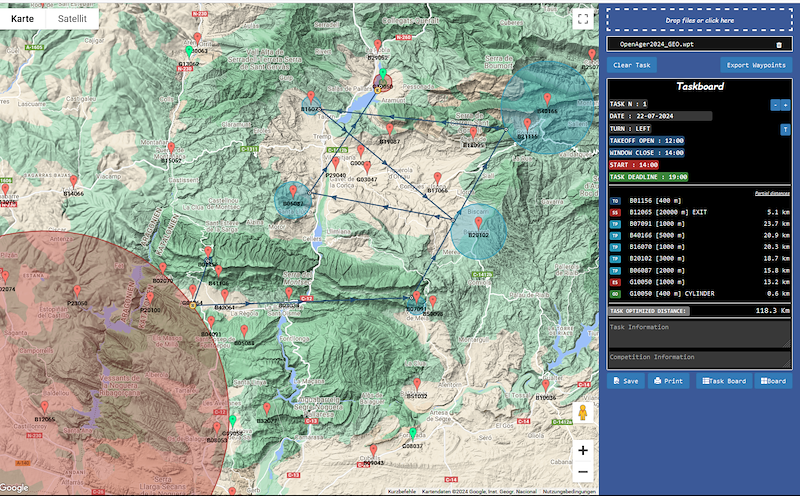Click the TASK N : 1 label
This screenshot has height=496, width=800.
[x=628, y=104]
